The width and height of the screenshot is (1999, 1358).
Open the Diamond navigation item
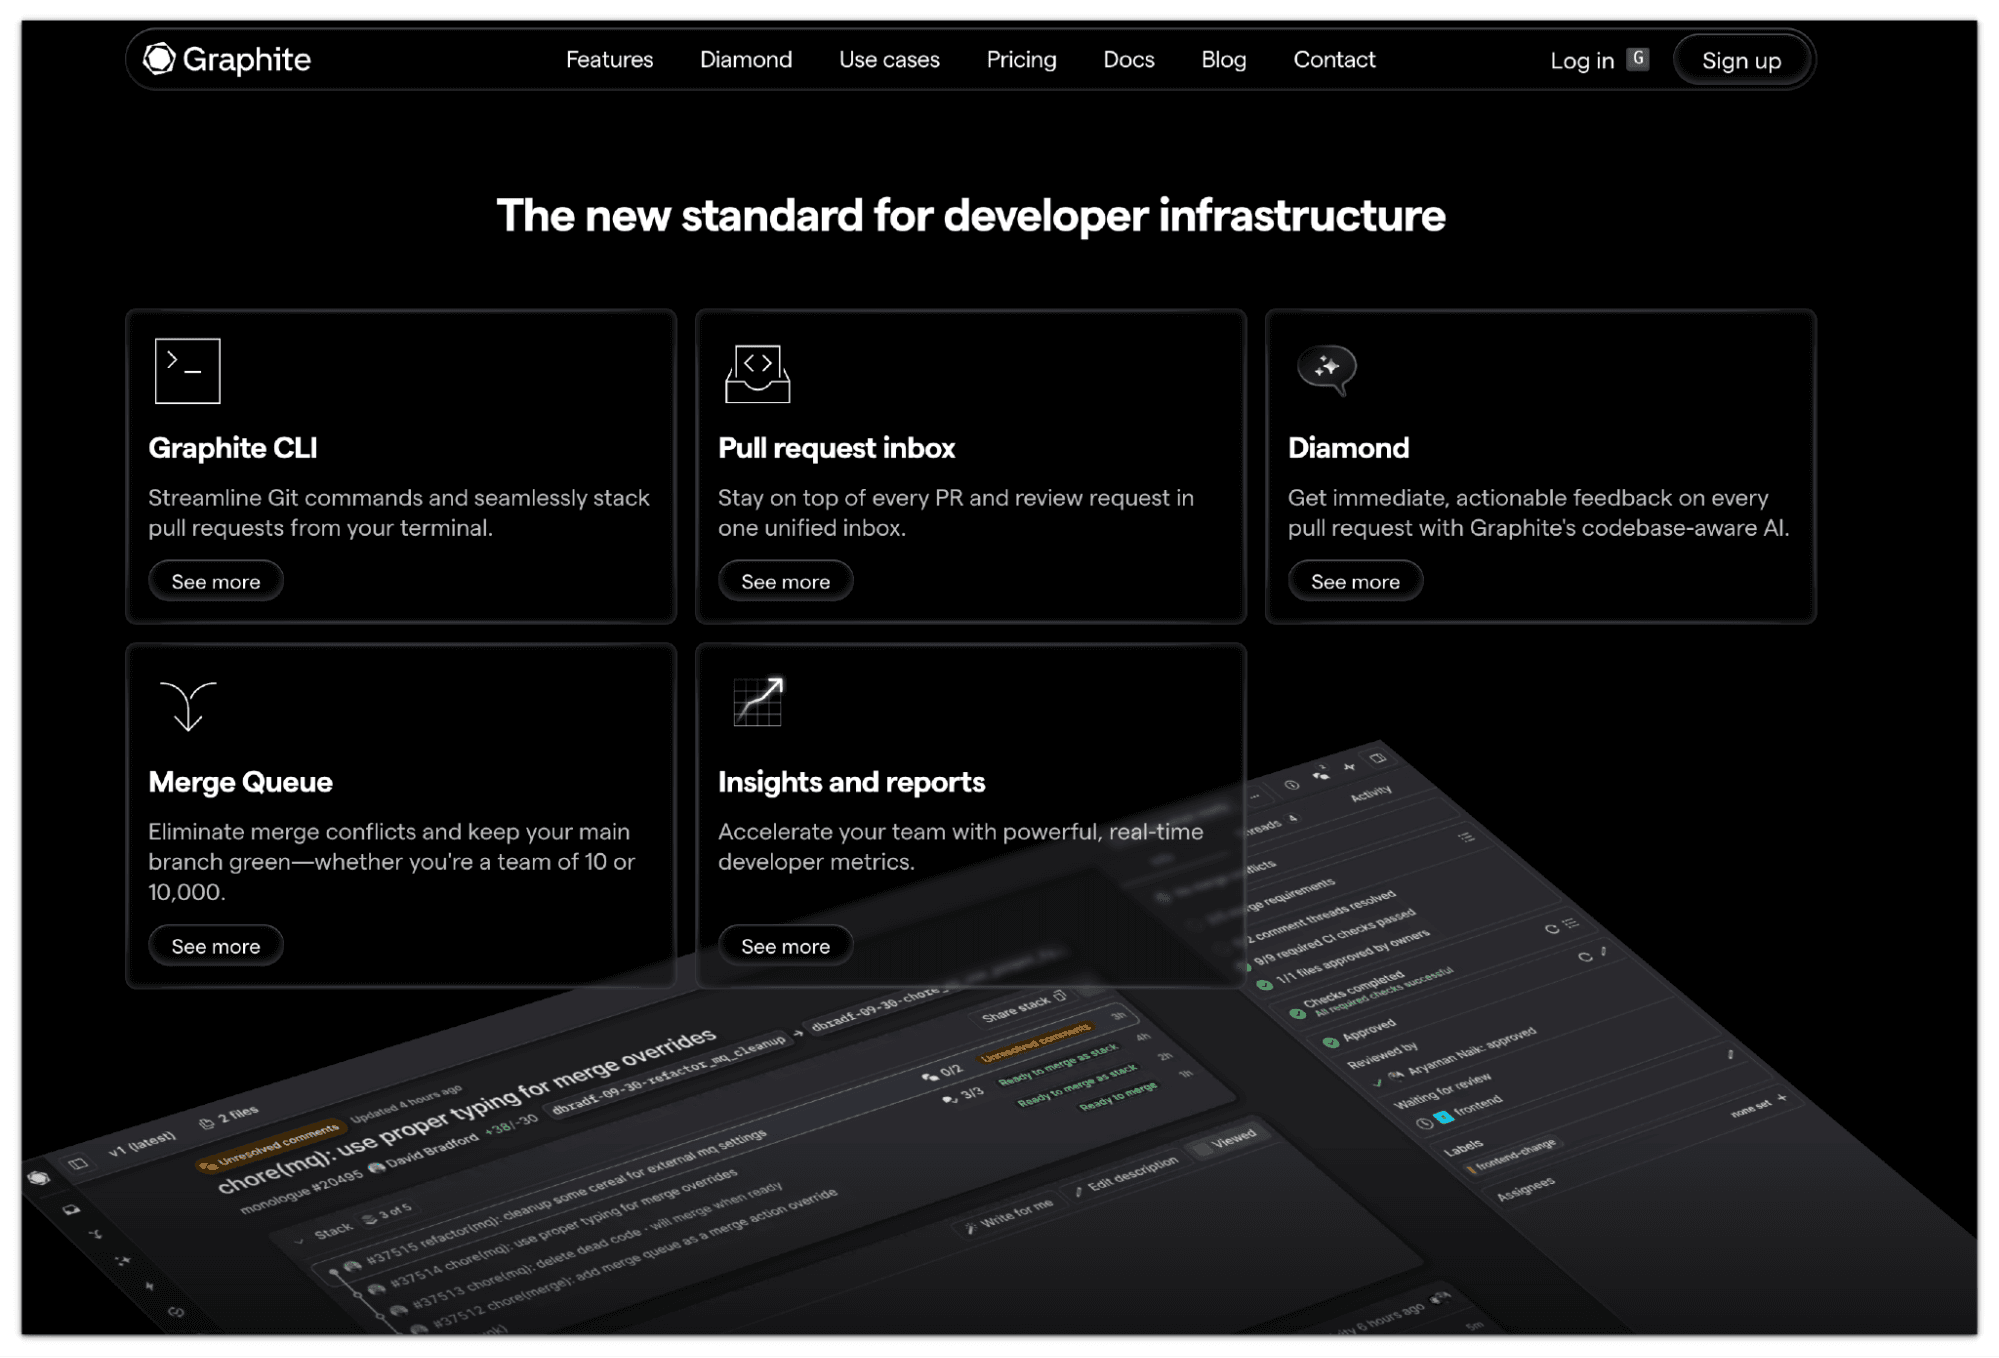coord(745,60)
